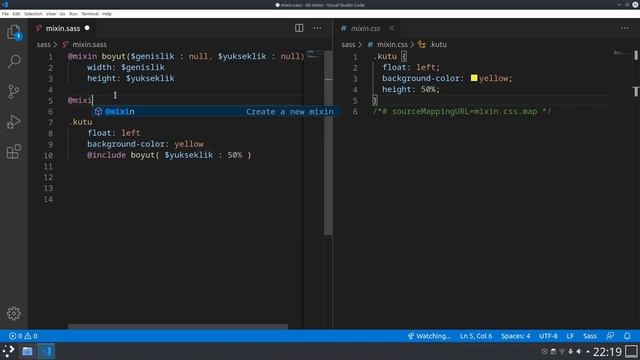Screen dimensions: 640x360
Task: Click sass breadcrumb in right editor
Action: tap(348, 44)
